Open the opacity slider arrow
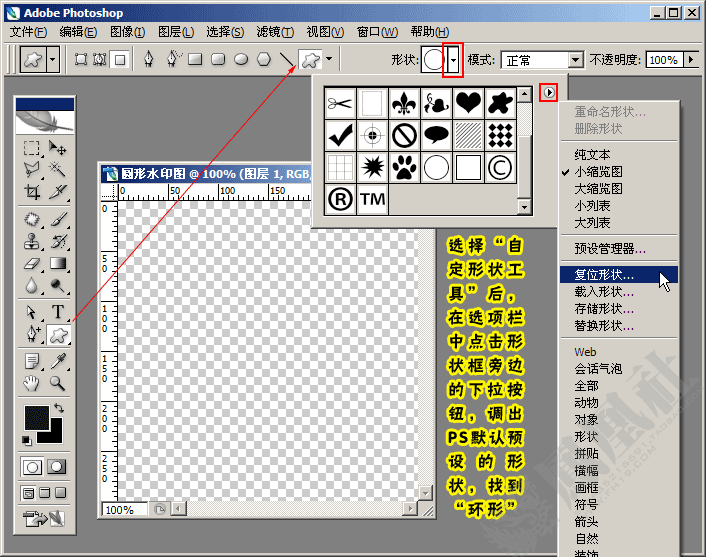Image resolution: width=706 pixels, height=557 pixels. (691, 59)
